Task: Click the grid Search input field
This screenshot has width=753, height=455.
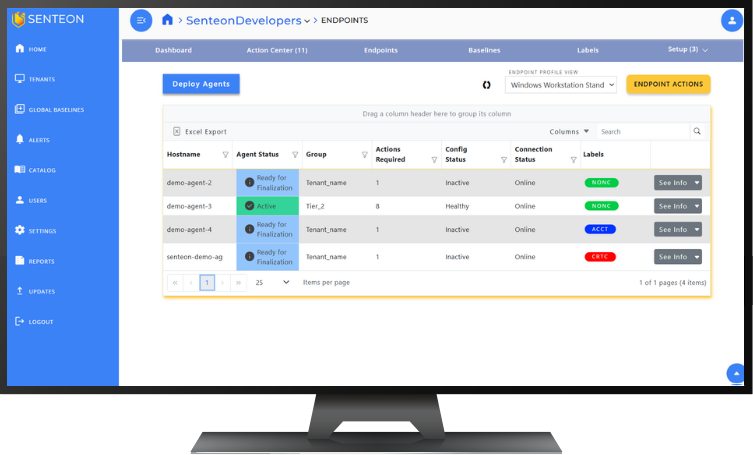Action: point(642,131)
